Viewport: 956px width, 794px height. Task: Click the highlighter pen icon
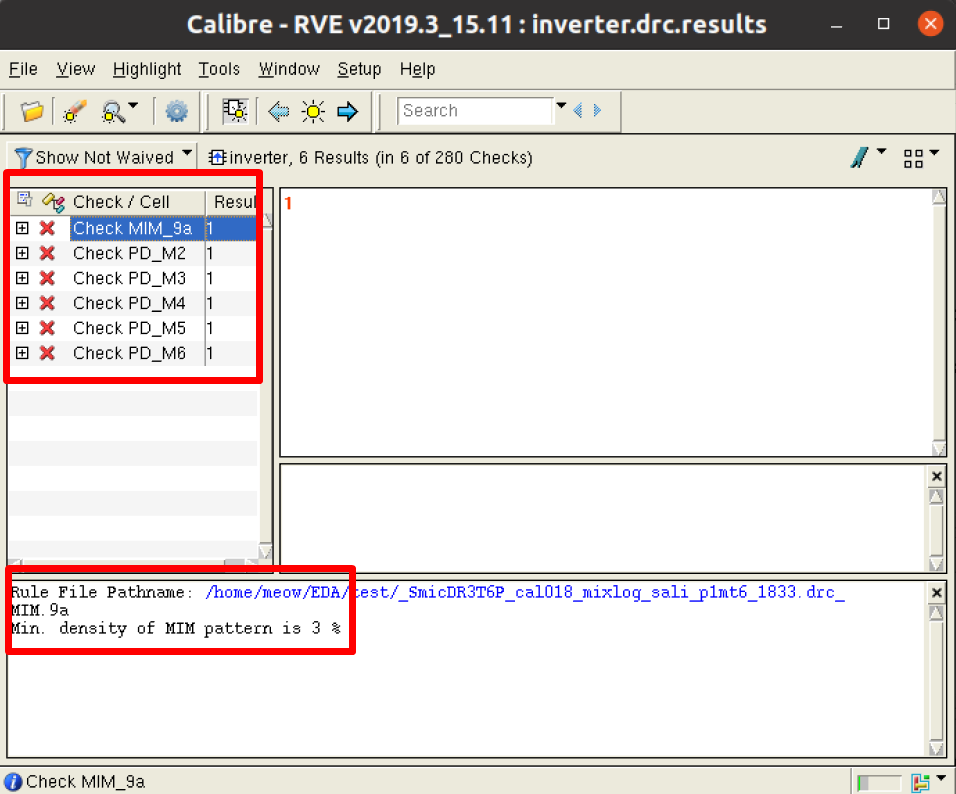point(858,156)
